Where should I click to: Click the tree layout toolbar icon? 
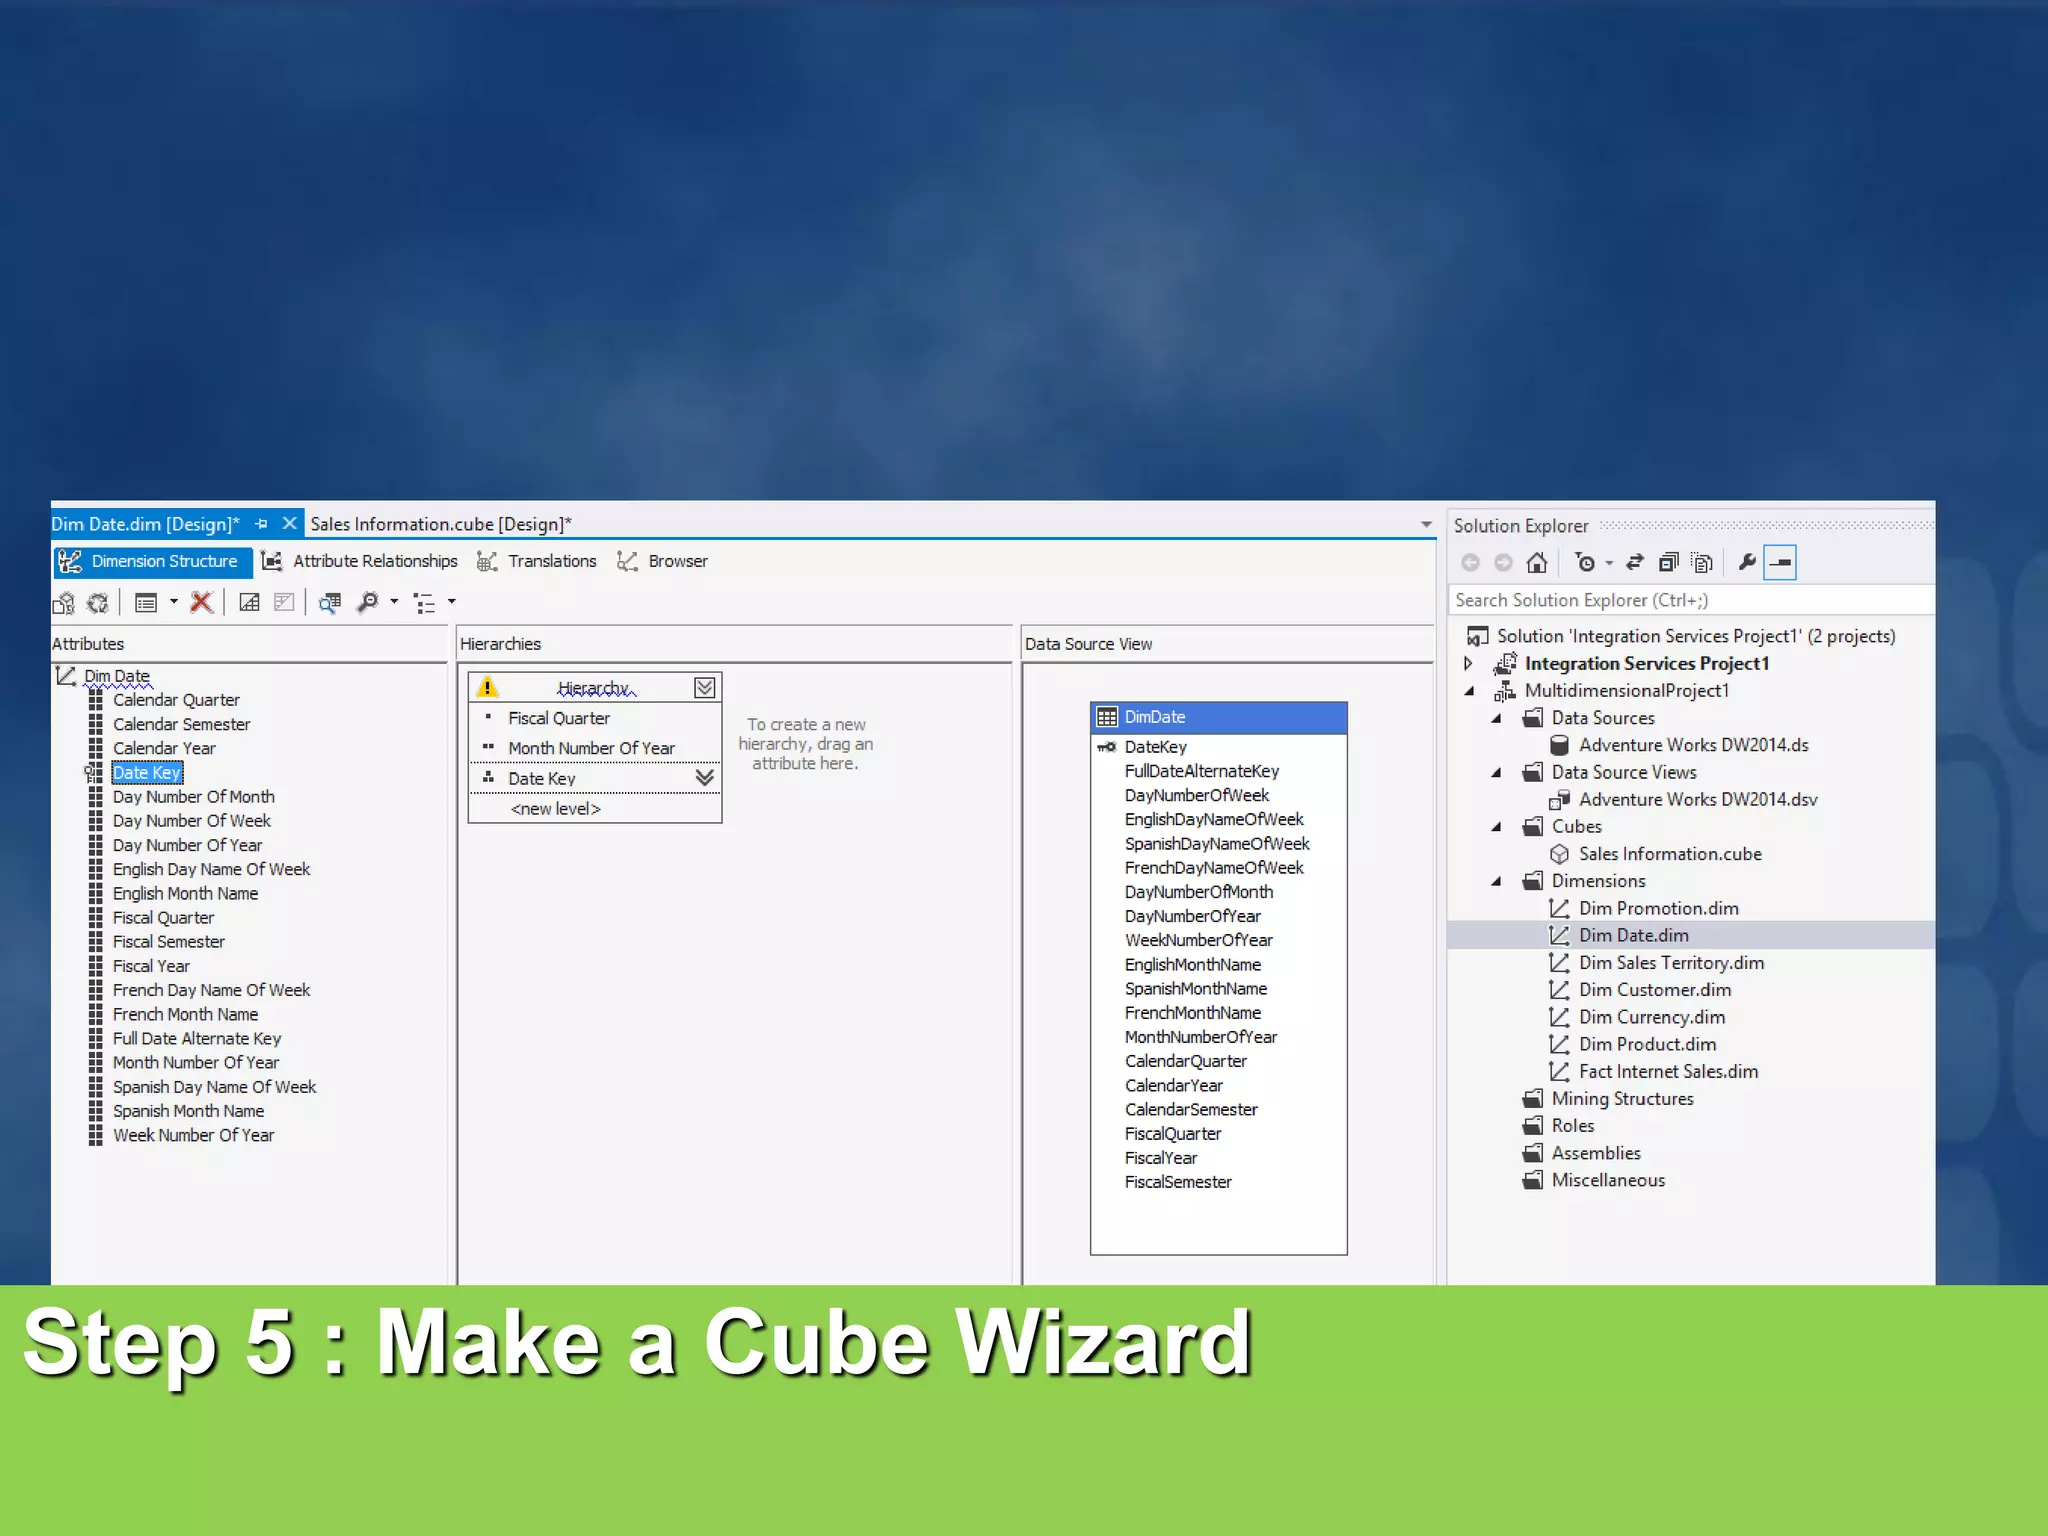pyautogui.click(x=425, y=603)
